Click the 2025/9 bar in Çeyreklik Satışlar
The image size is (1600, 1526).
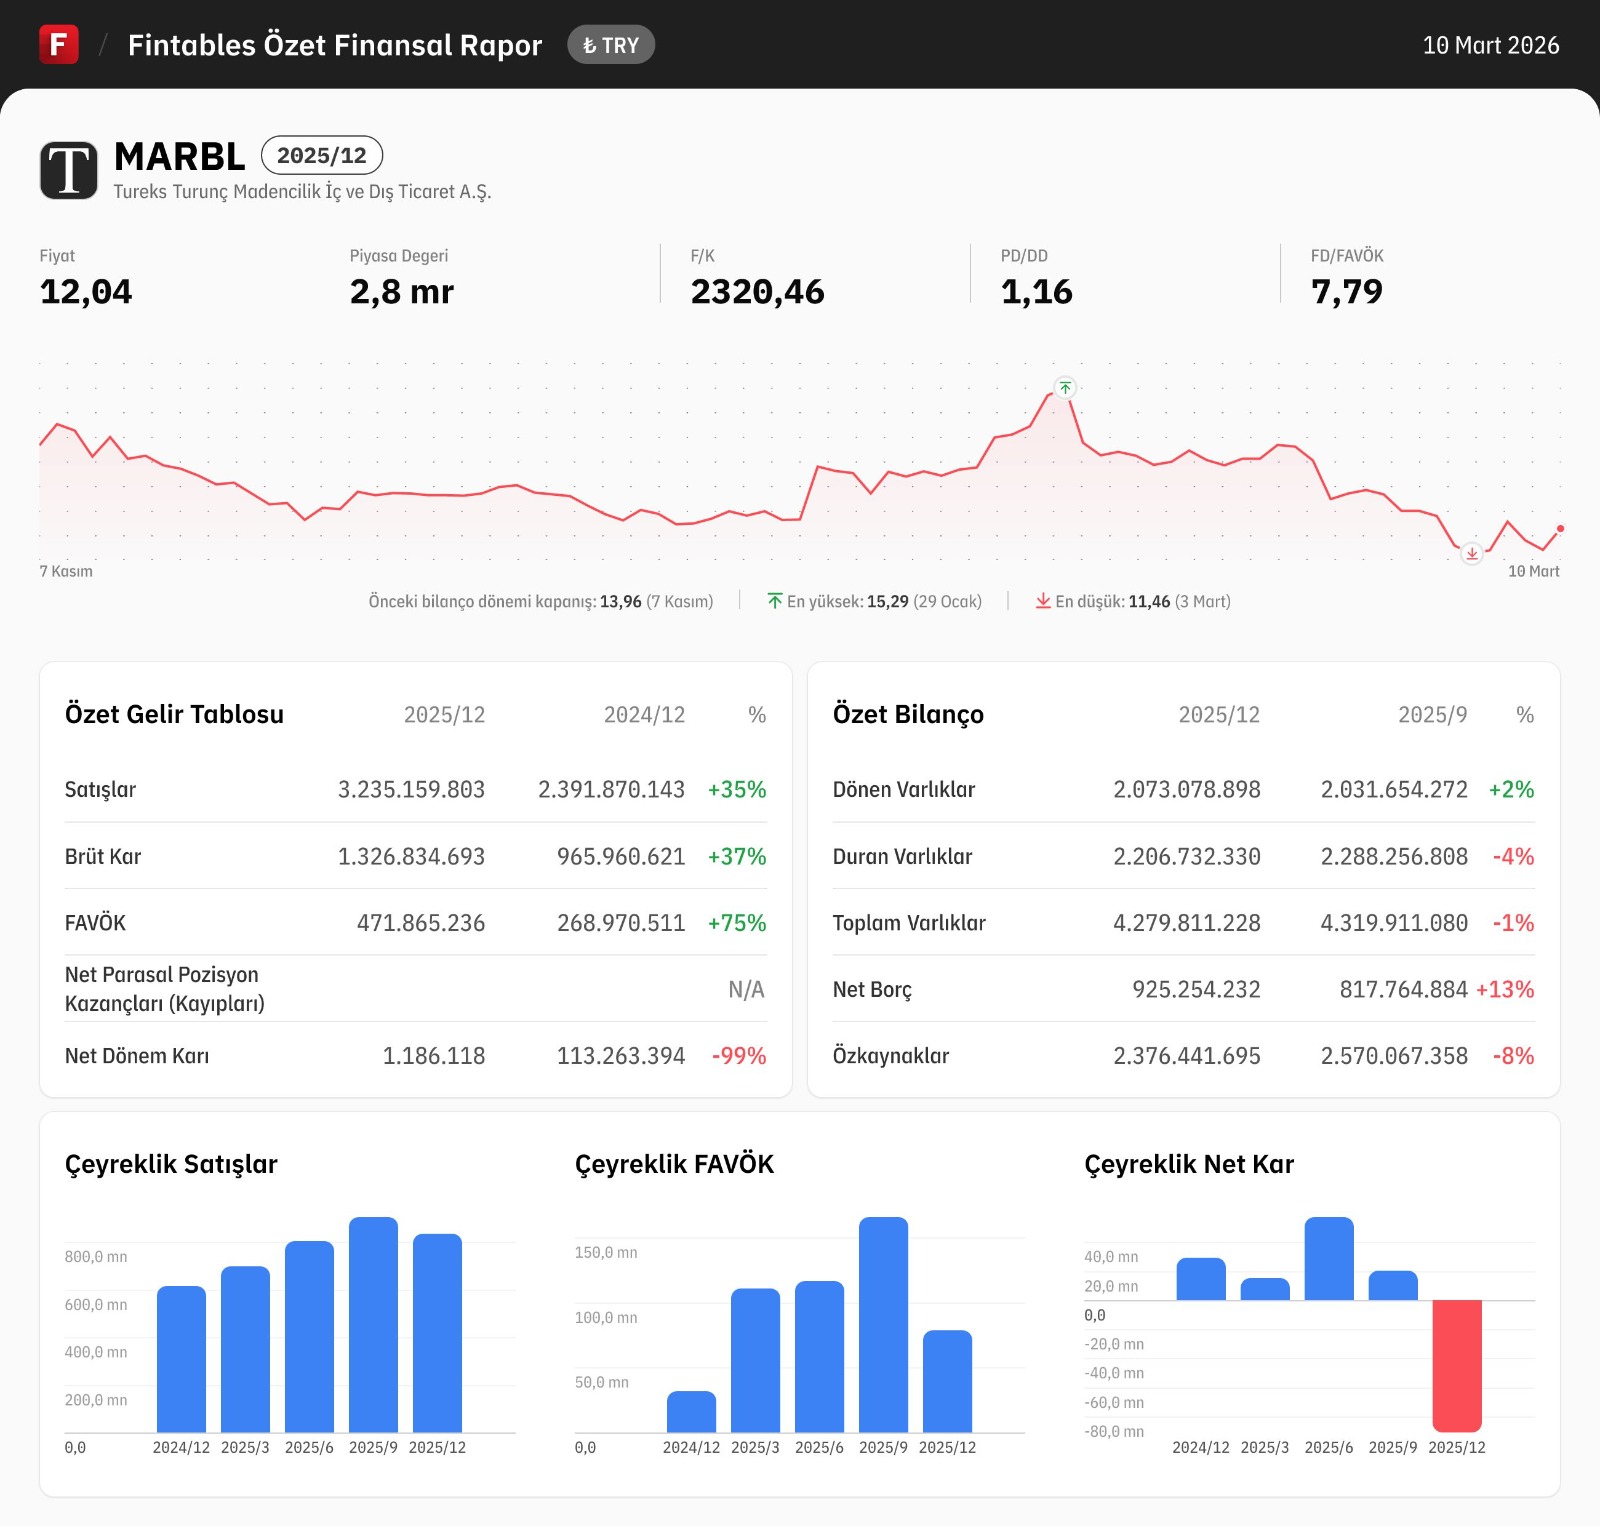pyautogui.click(x=373, y=1324)
